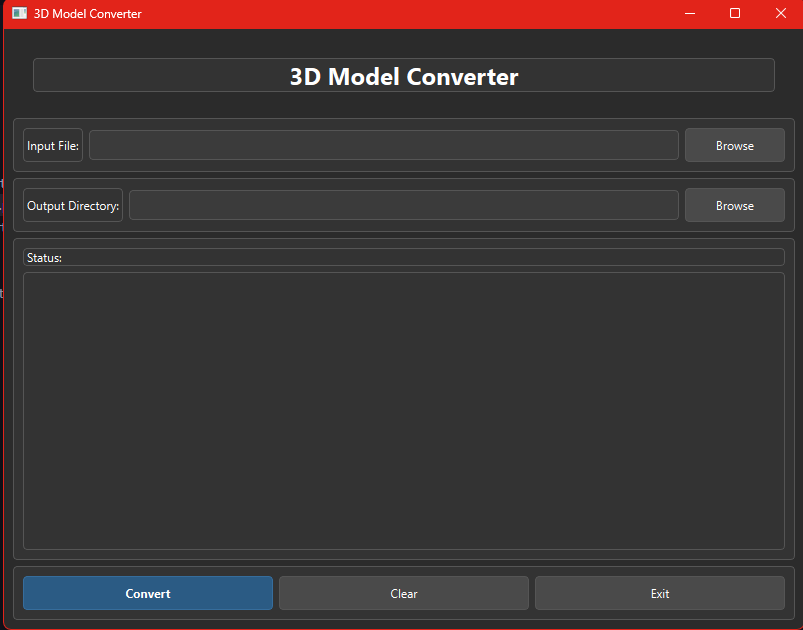Click the 3D Model Converter header banner
This screenshot has height=630, width=803.
[x=403, y=75]
